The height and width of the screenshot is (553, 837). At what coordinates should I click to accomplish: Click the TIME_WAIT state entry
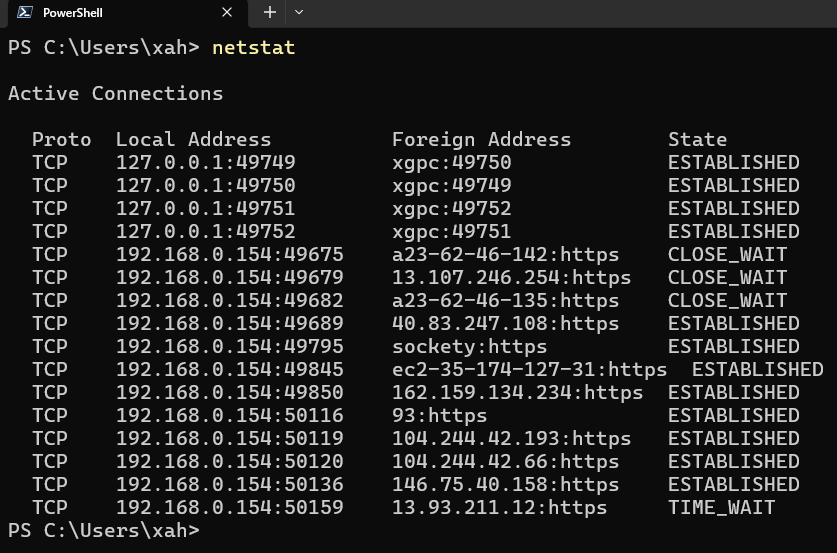[721, 507]
